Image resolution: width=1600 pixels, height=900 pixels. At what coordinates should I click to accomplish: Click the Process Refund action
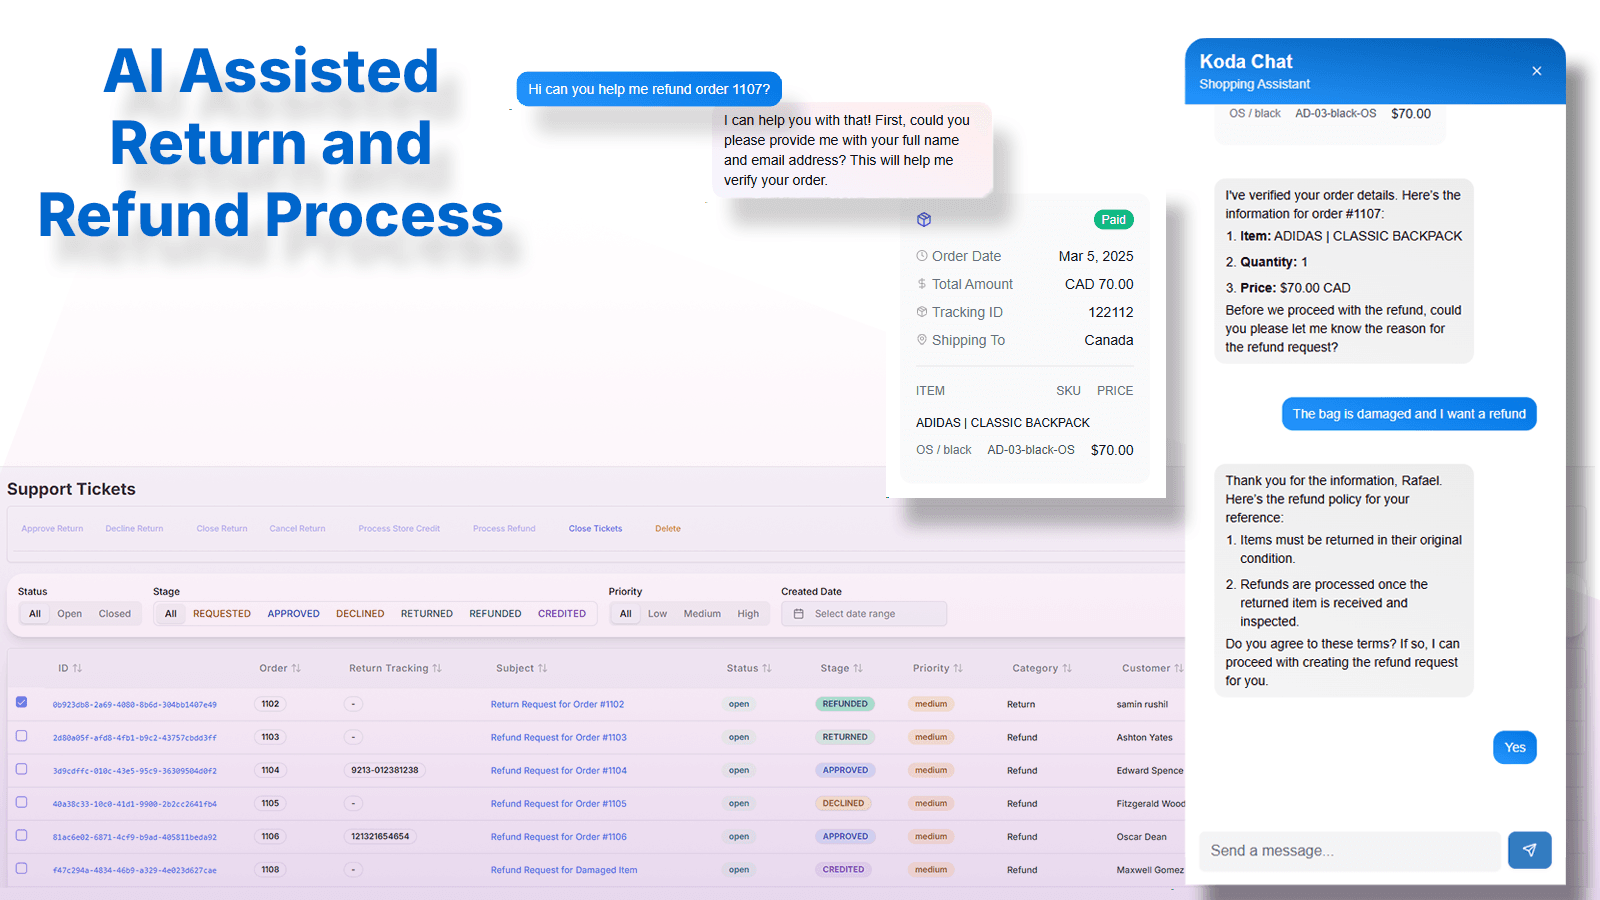click(504, 529)
